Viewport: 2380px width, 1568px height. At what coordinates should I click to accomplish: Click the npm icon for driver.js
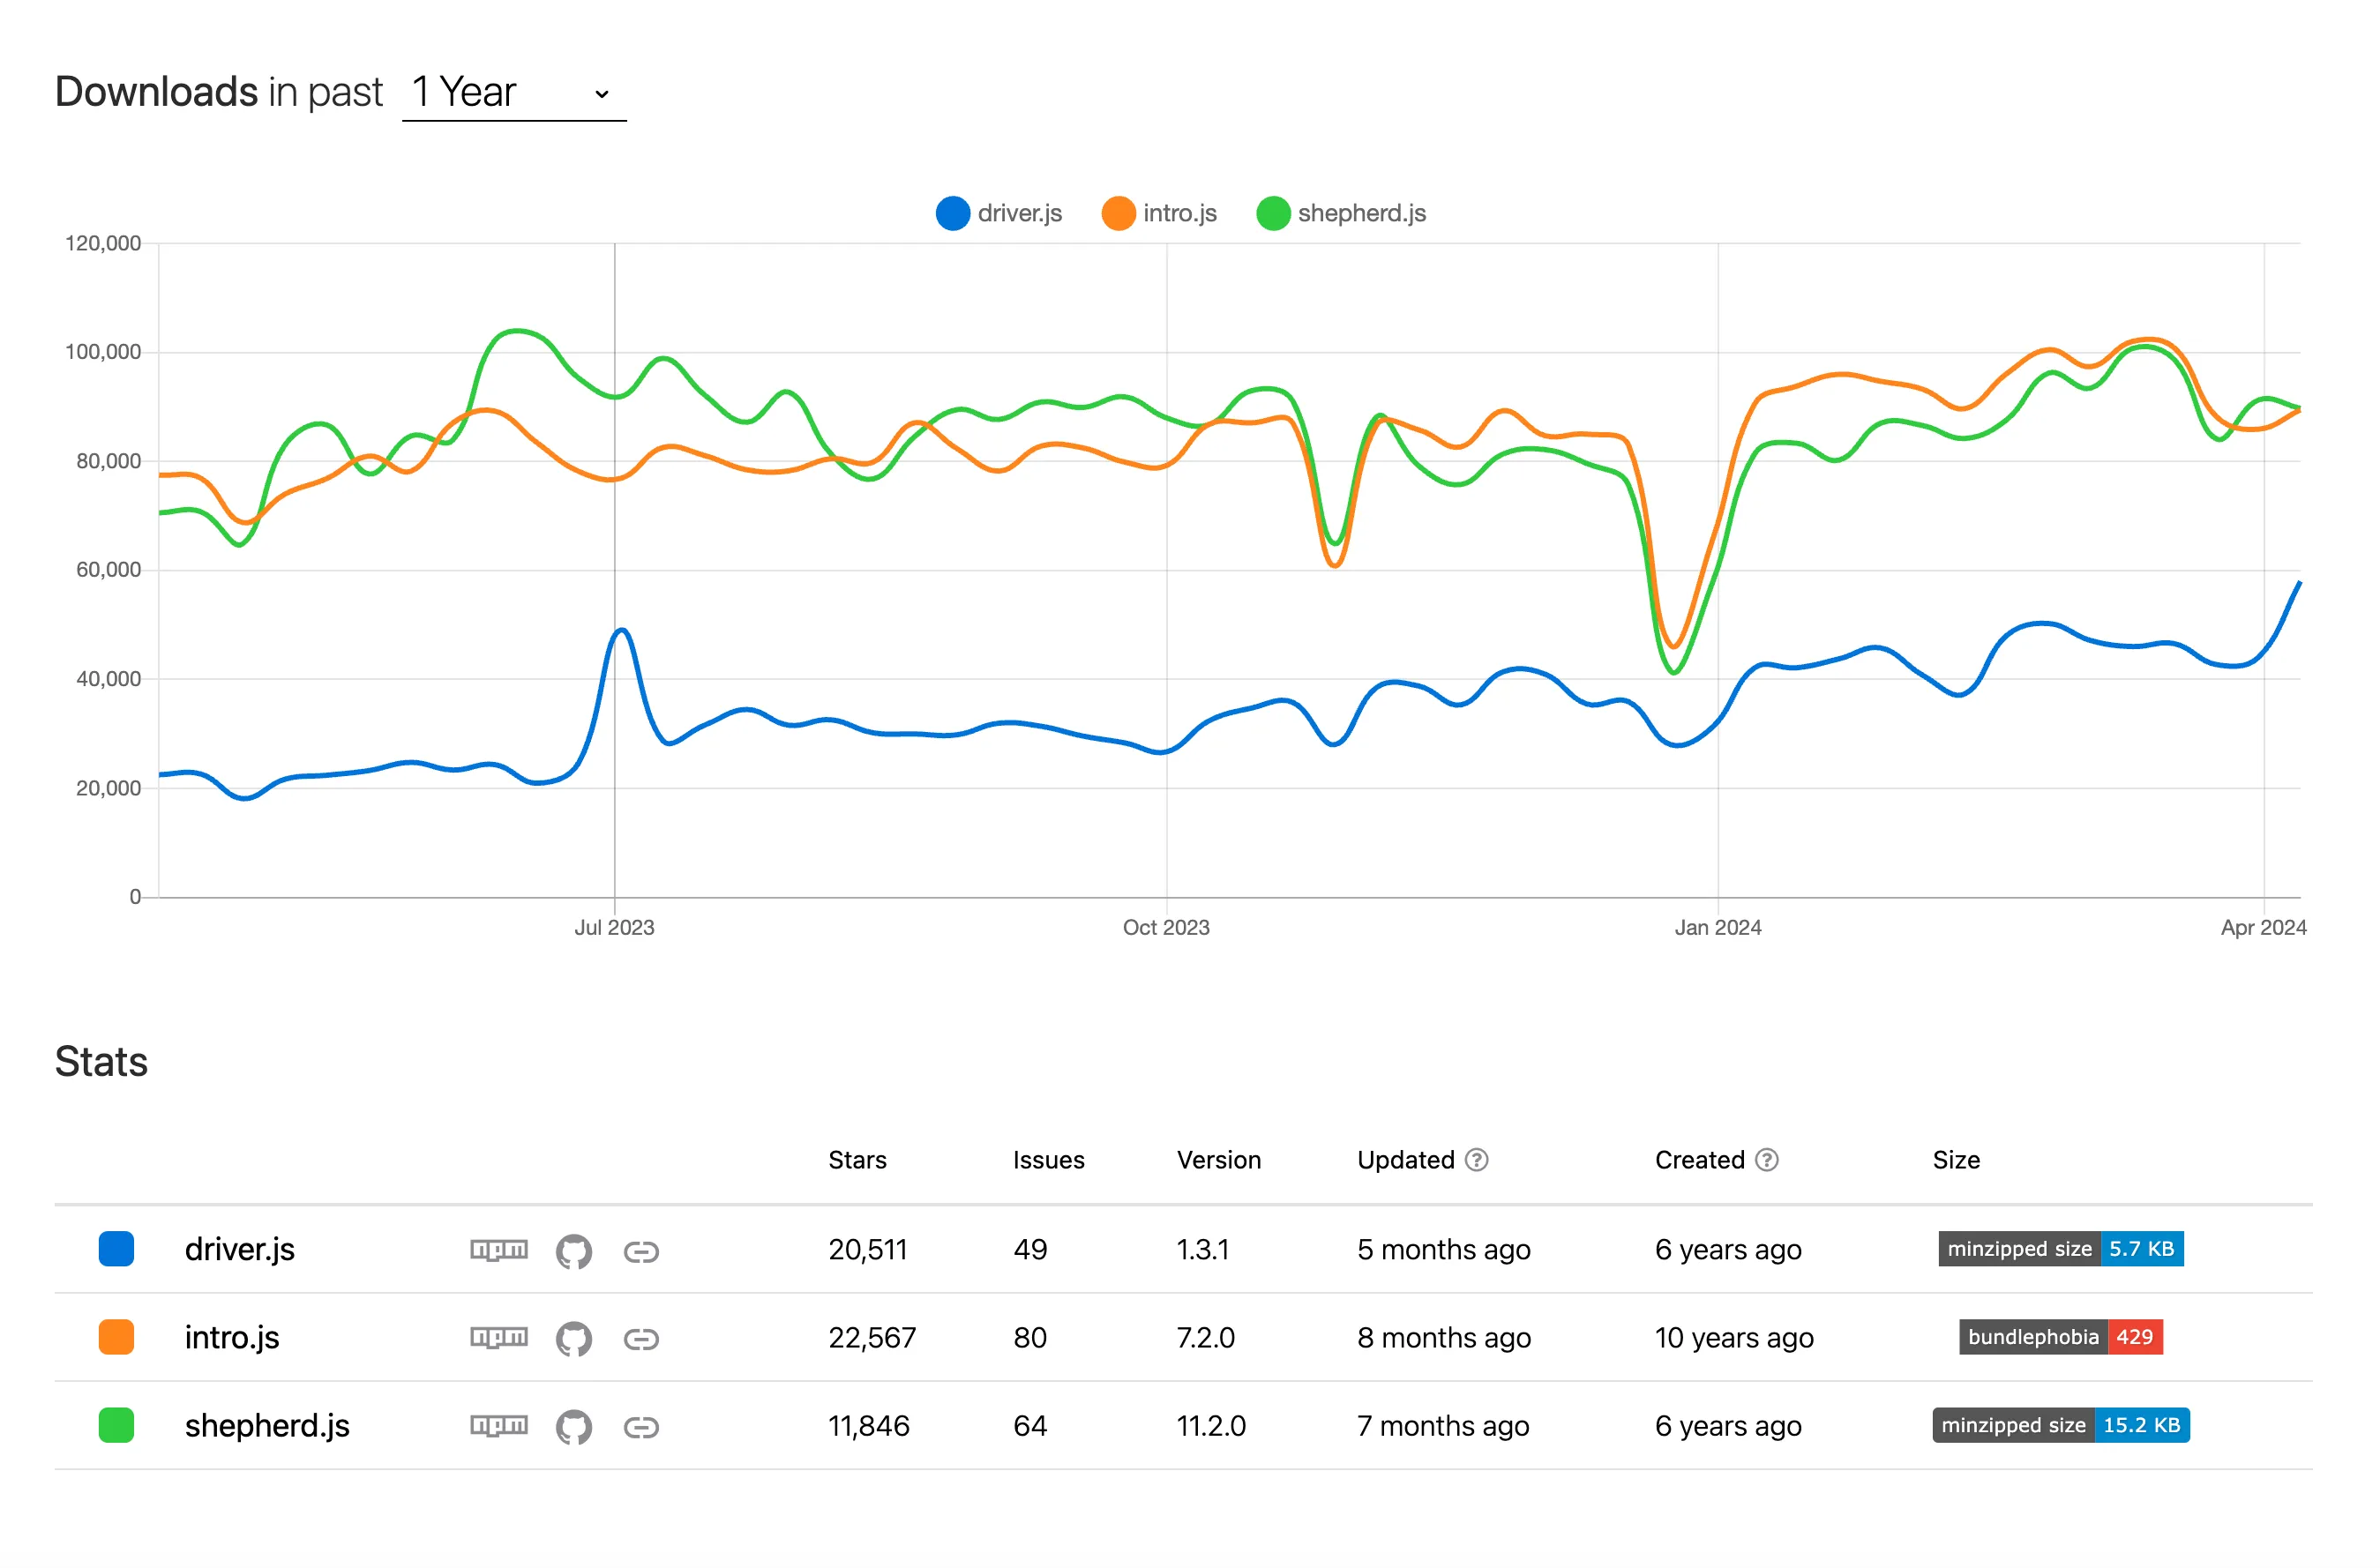[x=499, y=1250]
